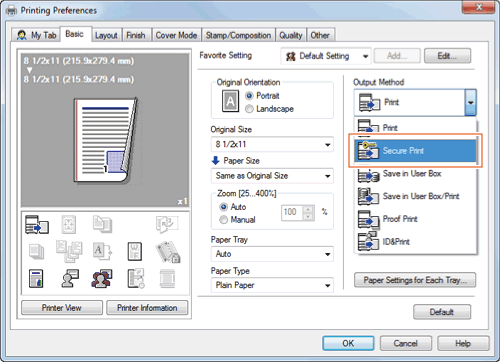Click the Default button
The height and width of the screenshot is (362, 500).
tap(442, 312)
